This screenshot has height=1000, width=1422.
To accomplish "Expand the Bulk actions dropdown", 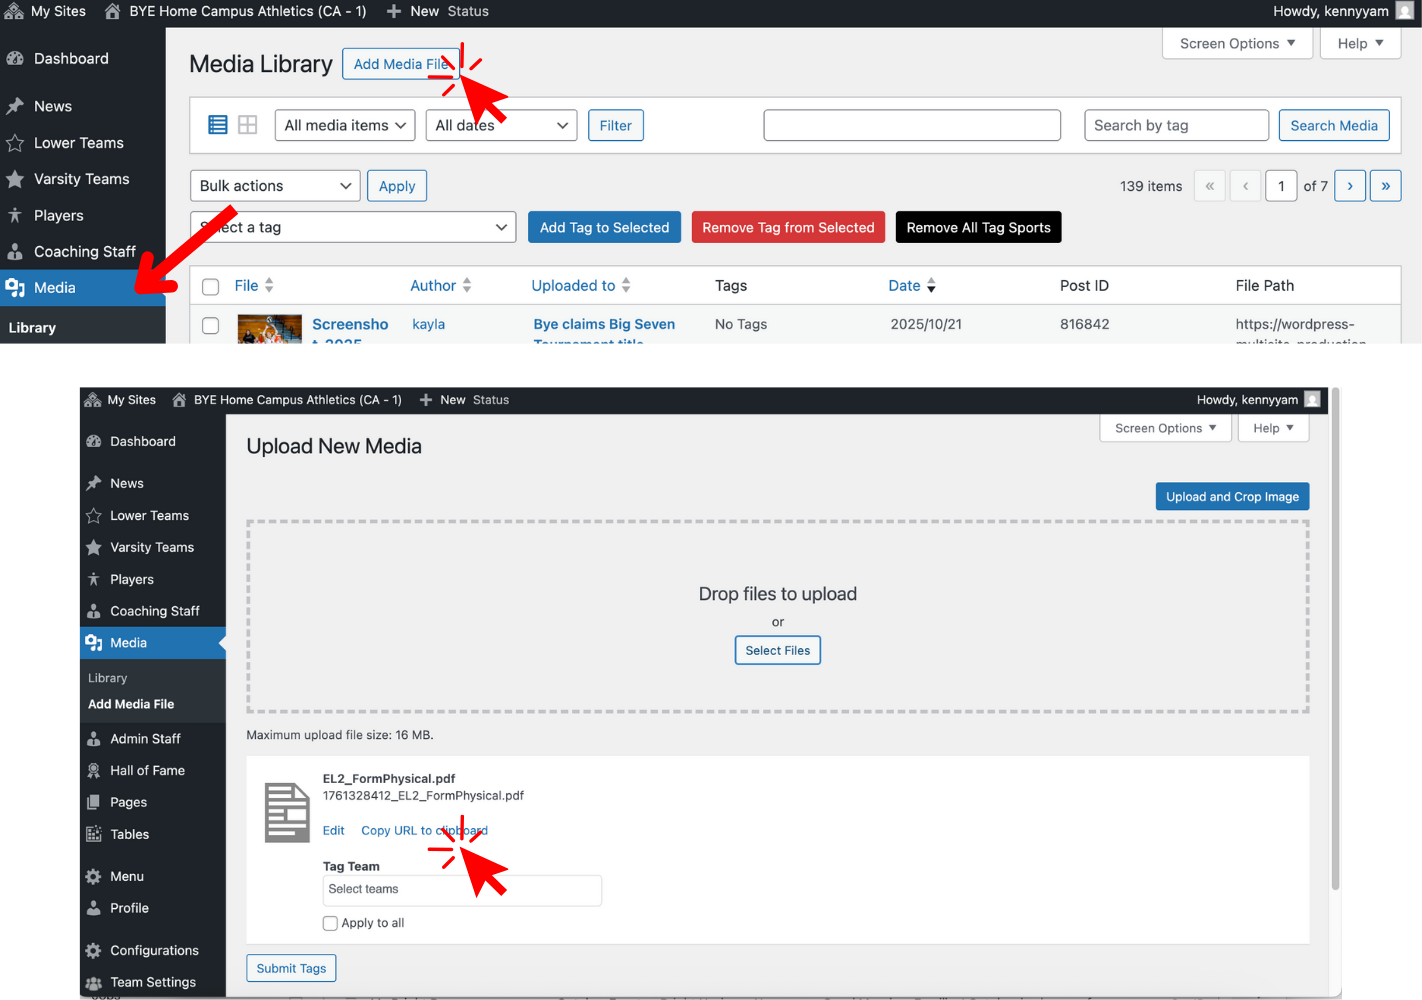I will [275, 186].
